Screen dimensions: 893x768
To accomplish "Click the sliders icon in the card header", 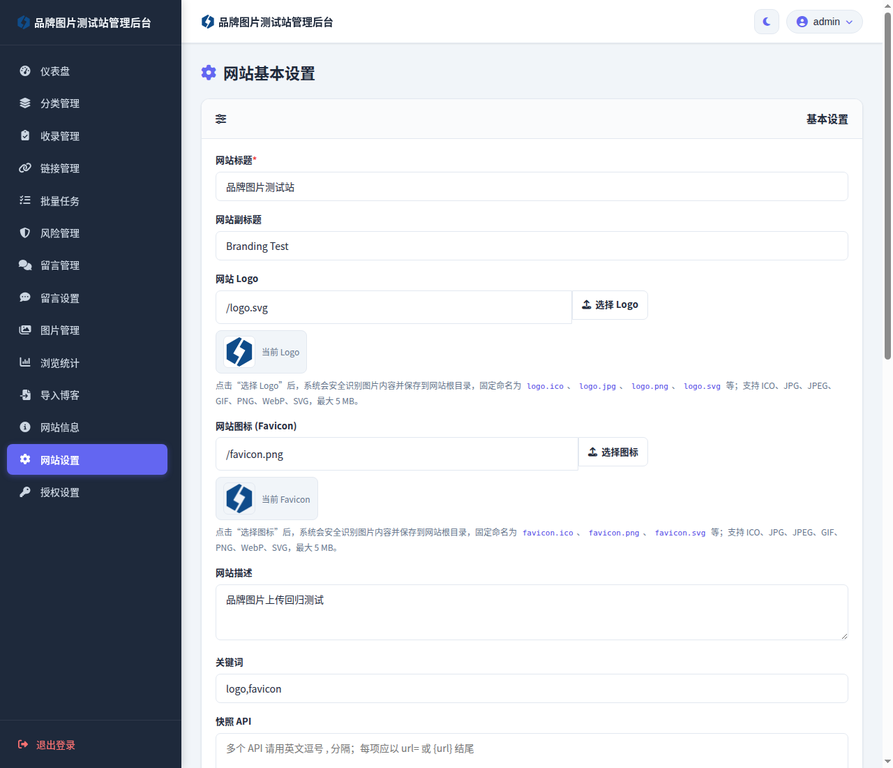I will [x=221, y=119].
